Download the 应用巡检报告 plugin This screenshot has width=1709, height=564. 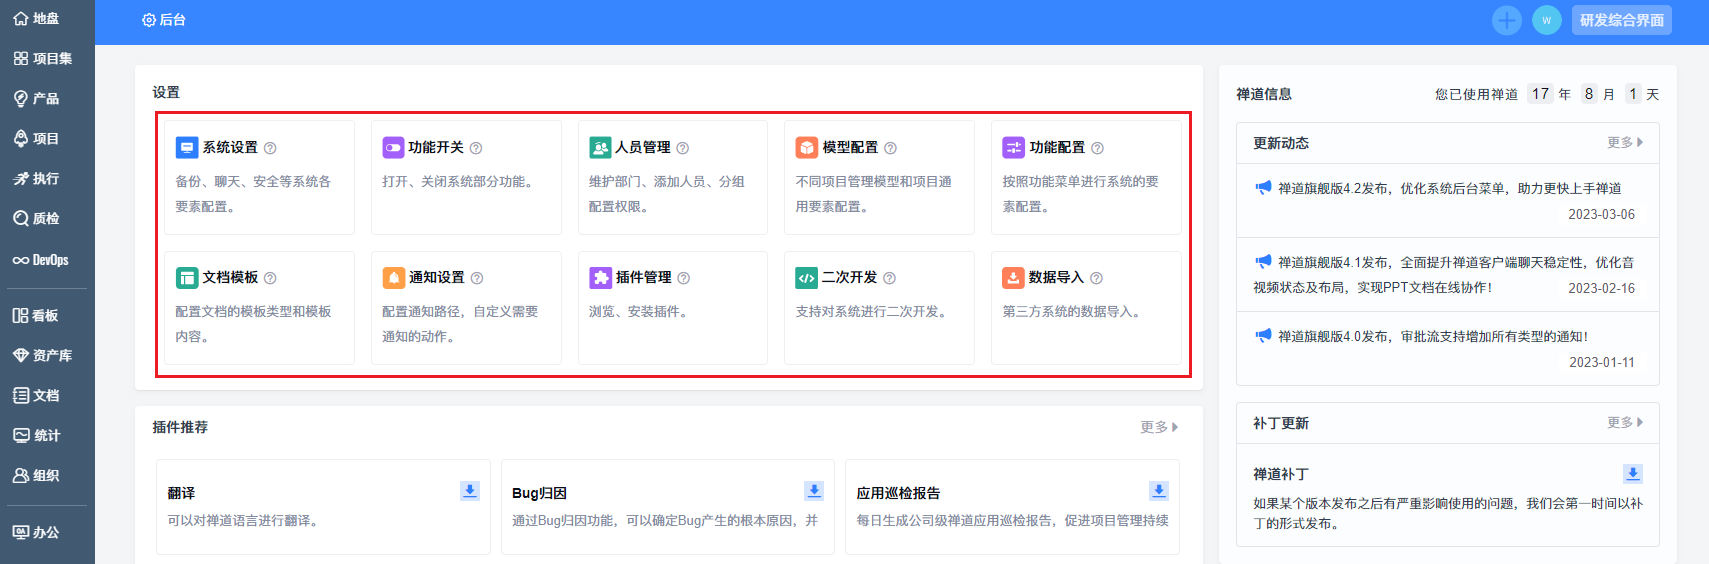[x=1159, y=490]
